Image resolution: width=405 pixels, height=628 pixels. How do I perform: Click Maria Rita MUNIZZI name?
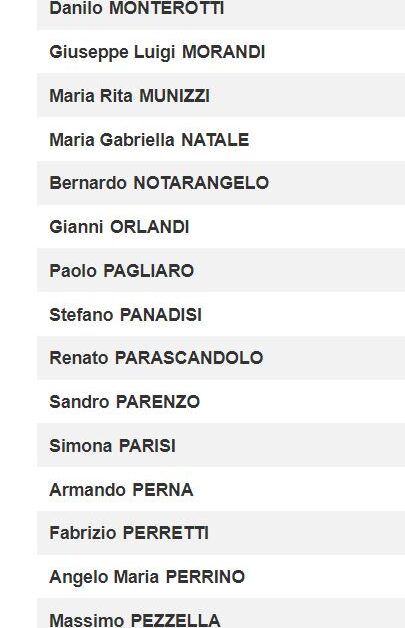(x=129, y=96)
